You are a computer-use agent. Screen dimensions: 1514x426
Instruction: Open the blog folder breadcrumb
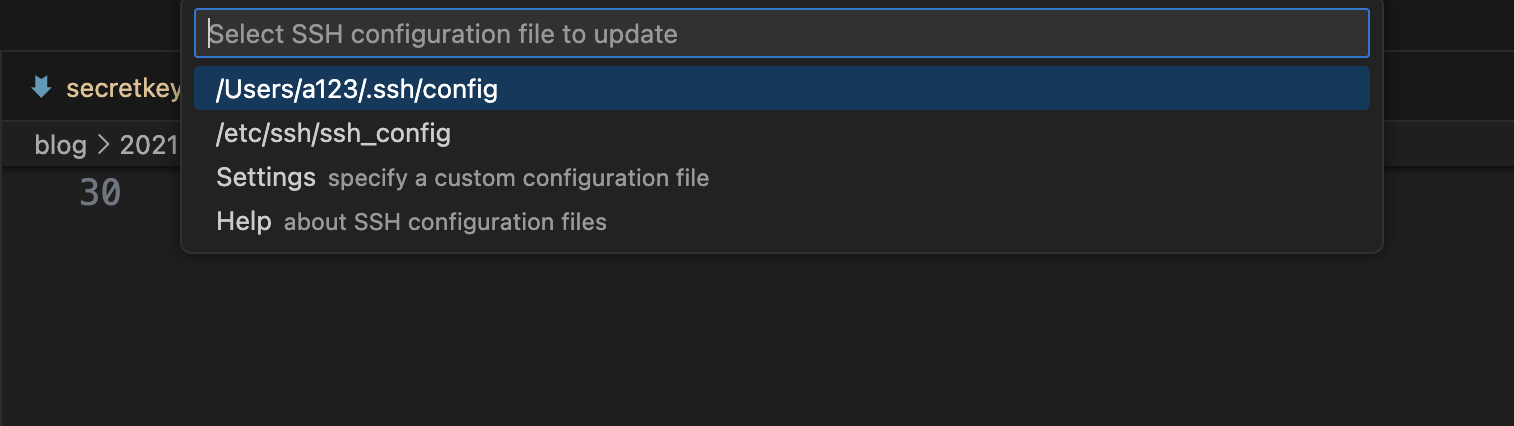tap(60, 145)
